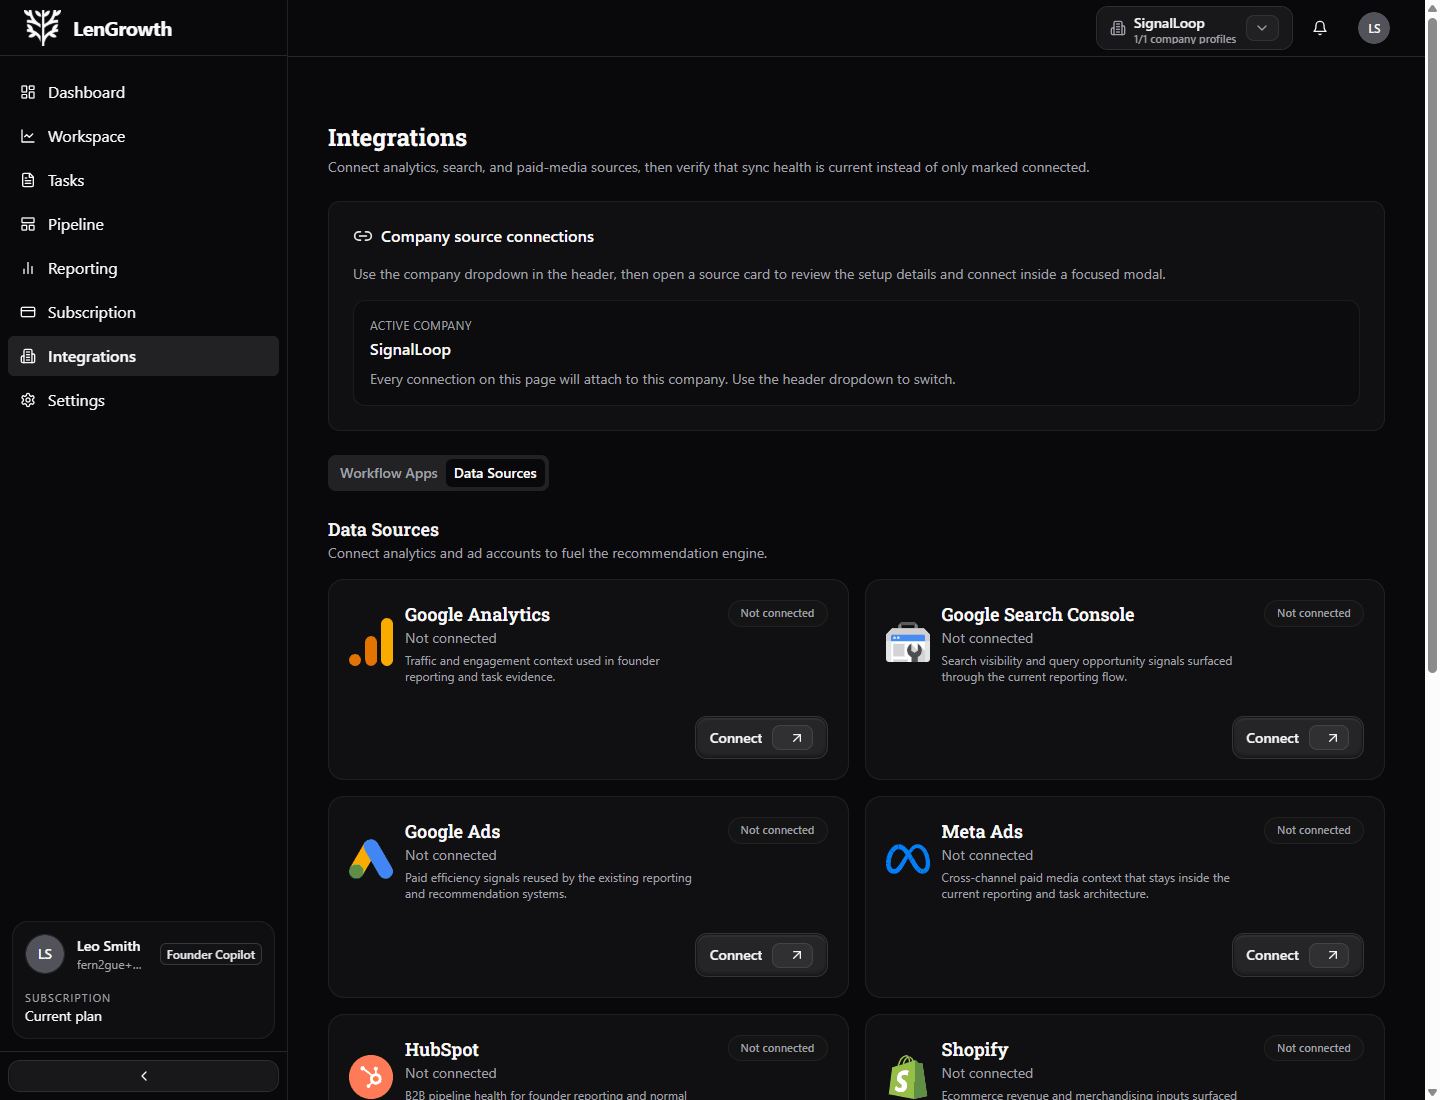
Task: Click the 'Shopify' card title
Action: click(x=975, y=1050)
